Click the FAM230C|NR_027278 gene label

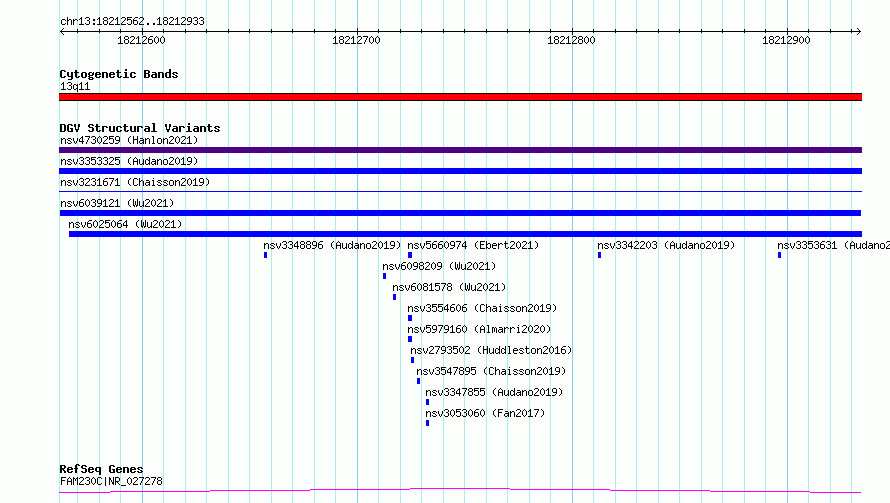pos(111,481)
